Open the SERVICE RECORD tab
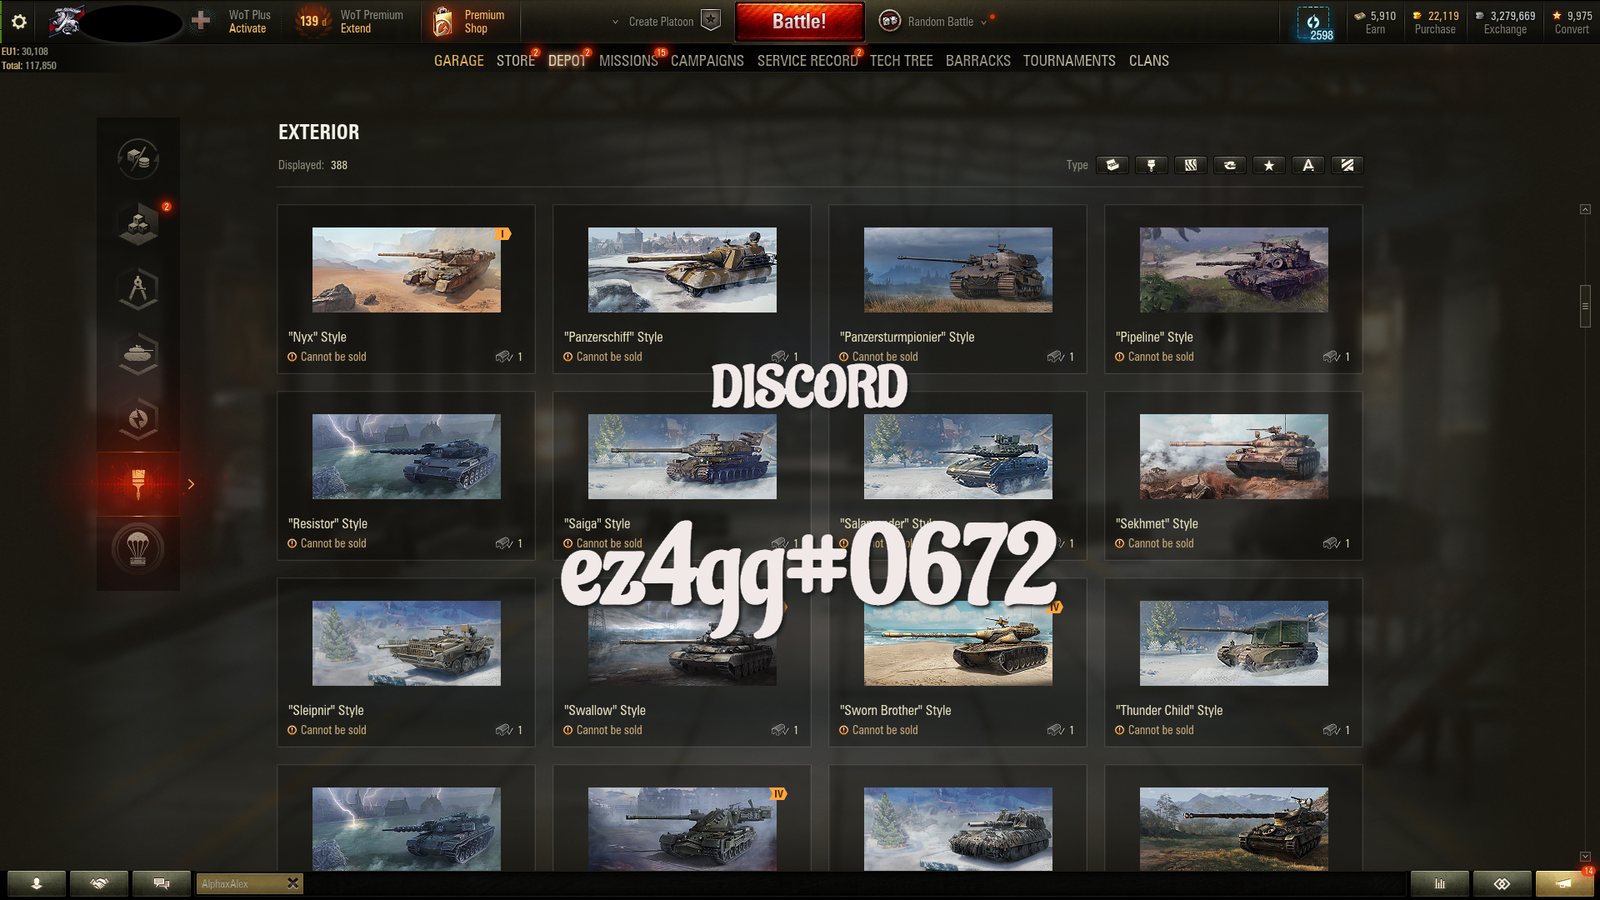The height and width of the screenshot is (900, 1600). pyautogui.click(x=807, y=61)
